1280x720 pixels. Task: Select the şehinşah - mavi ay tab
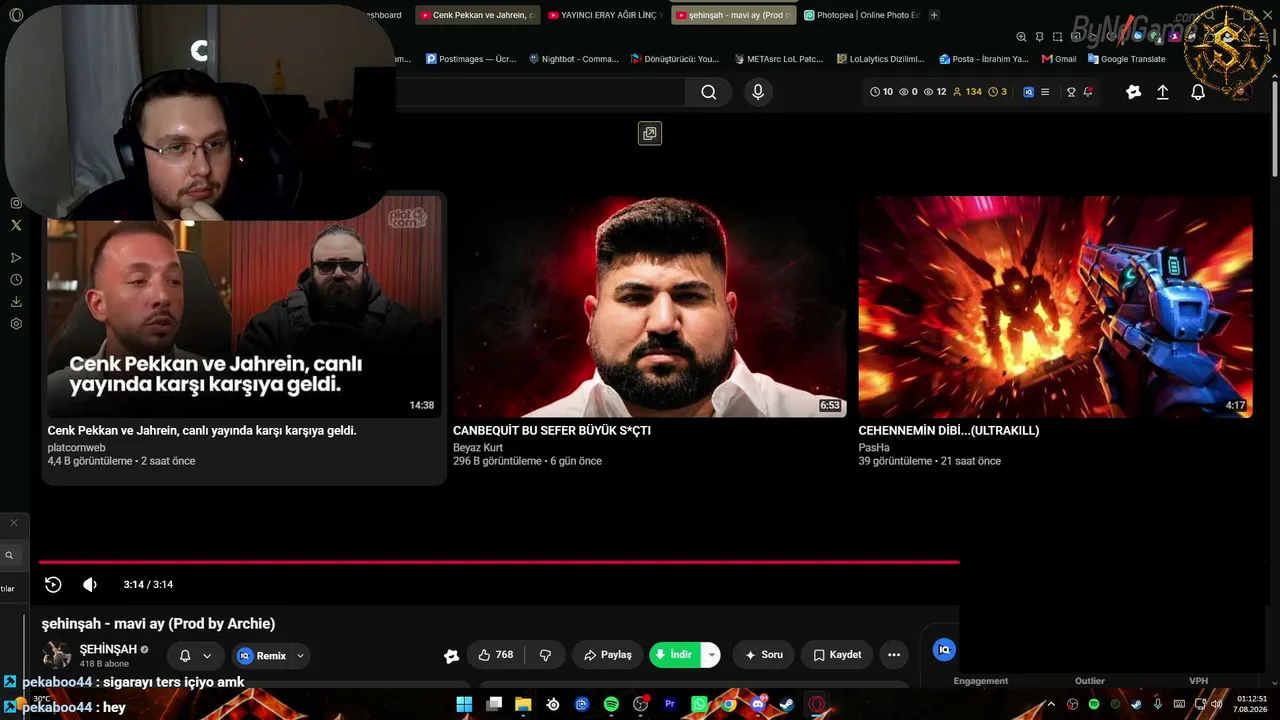pos(733,15)
